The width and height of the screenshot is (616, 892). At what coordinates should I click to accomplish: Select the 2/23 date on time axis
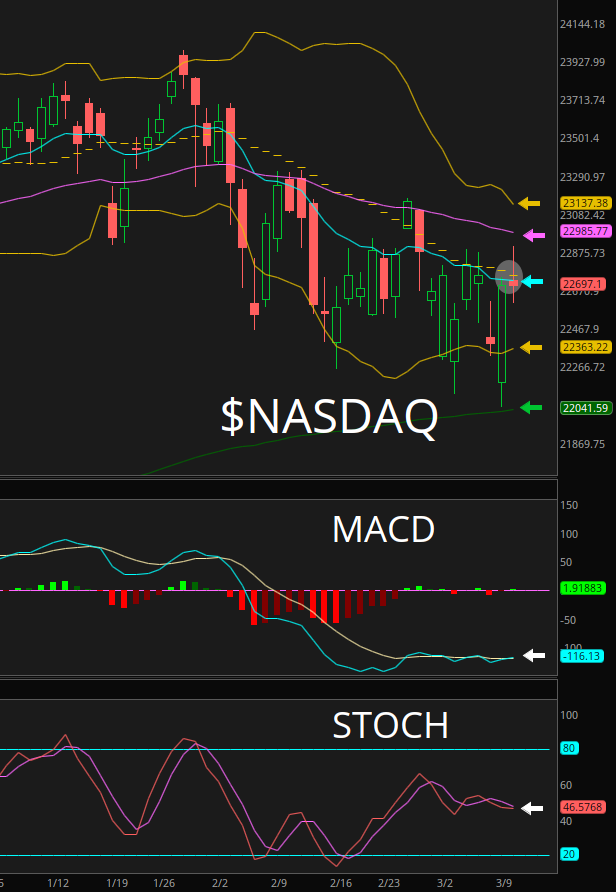389,883
